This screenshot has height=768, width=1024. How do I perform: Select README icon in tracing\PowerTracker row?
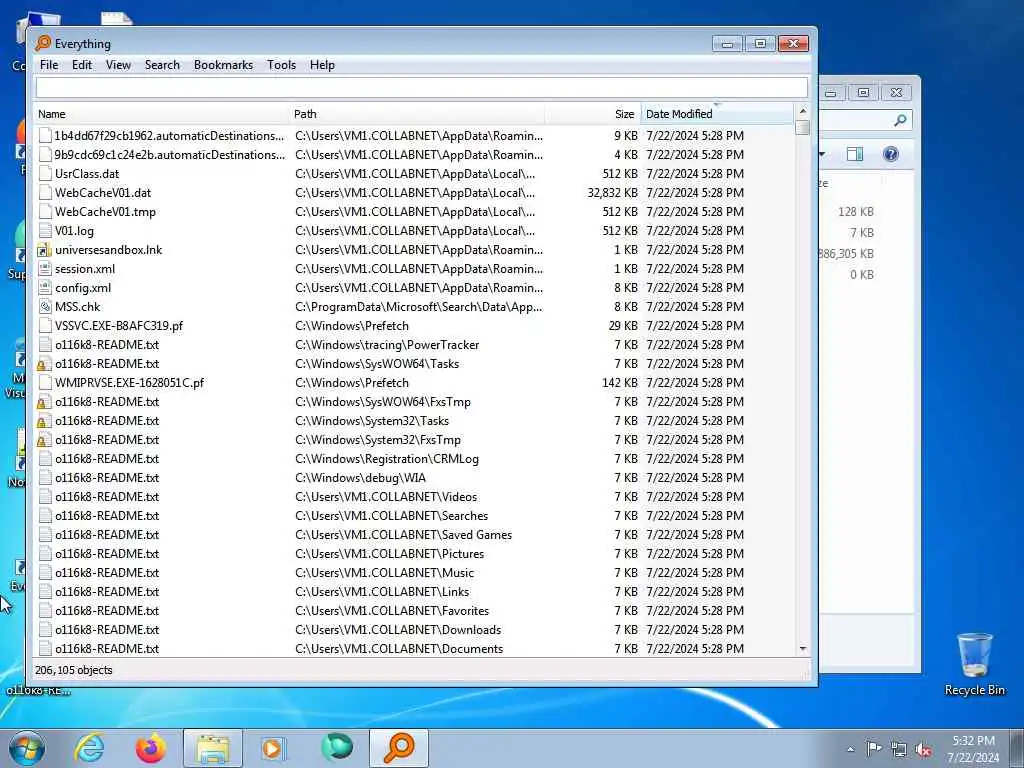(44, 345)
